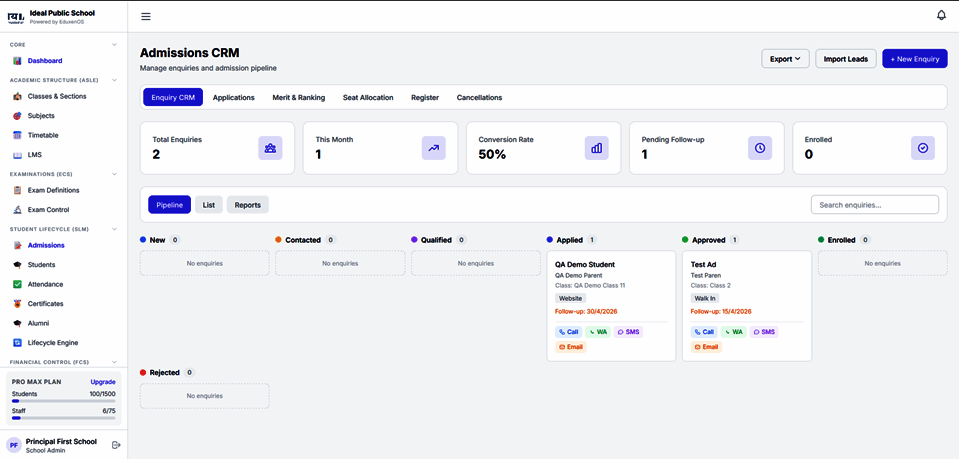
Task: Open the notifications bell icon
Action: click(x=941, y=15)
